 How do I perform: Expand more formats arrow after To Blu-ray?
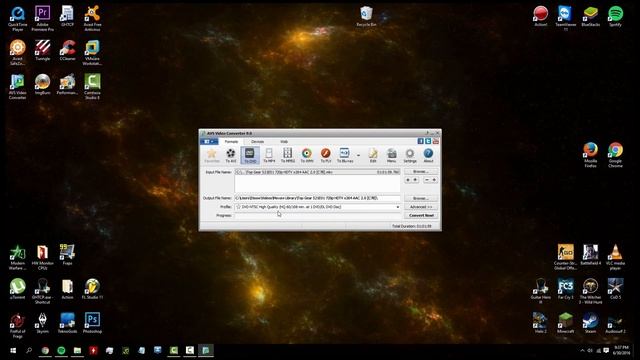click(358, 156)
